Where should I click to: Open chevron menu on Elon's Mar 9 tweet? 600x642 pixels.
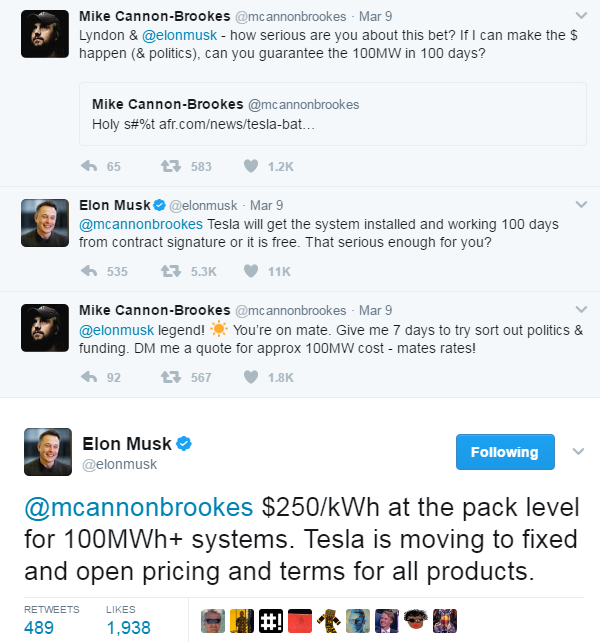point(581,204)
